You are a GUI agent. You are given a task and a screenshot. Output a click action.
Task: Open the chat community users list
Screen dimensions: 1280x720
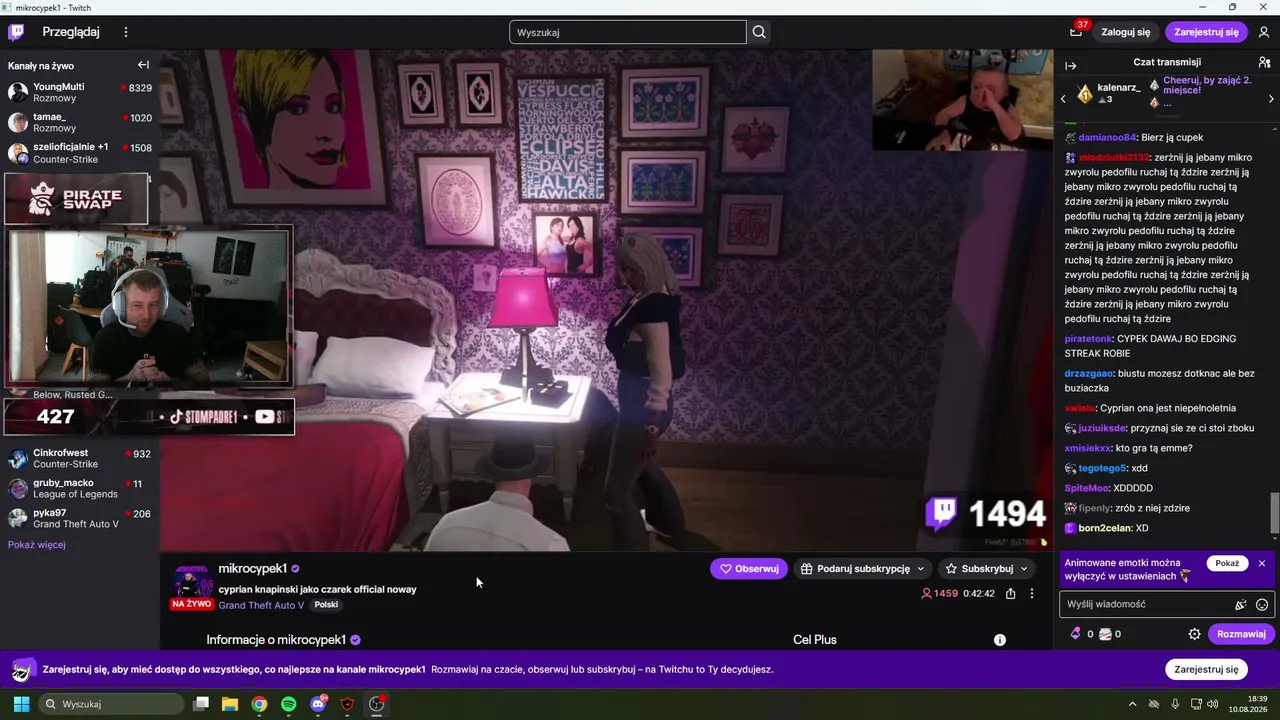[x=1264, y=62]
